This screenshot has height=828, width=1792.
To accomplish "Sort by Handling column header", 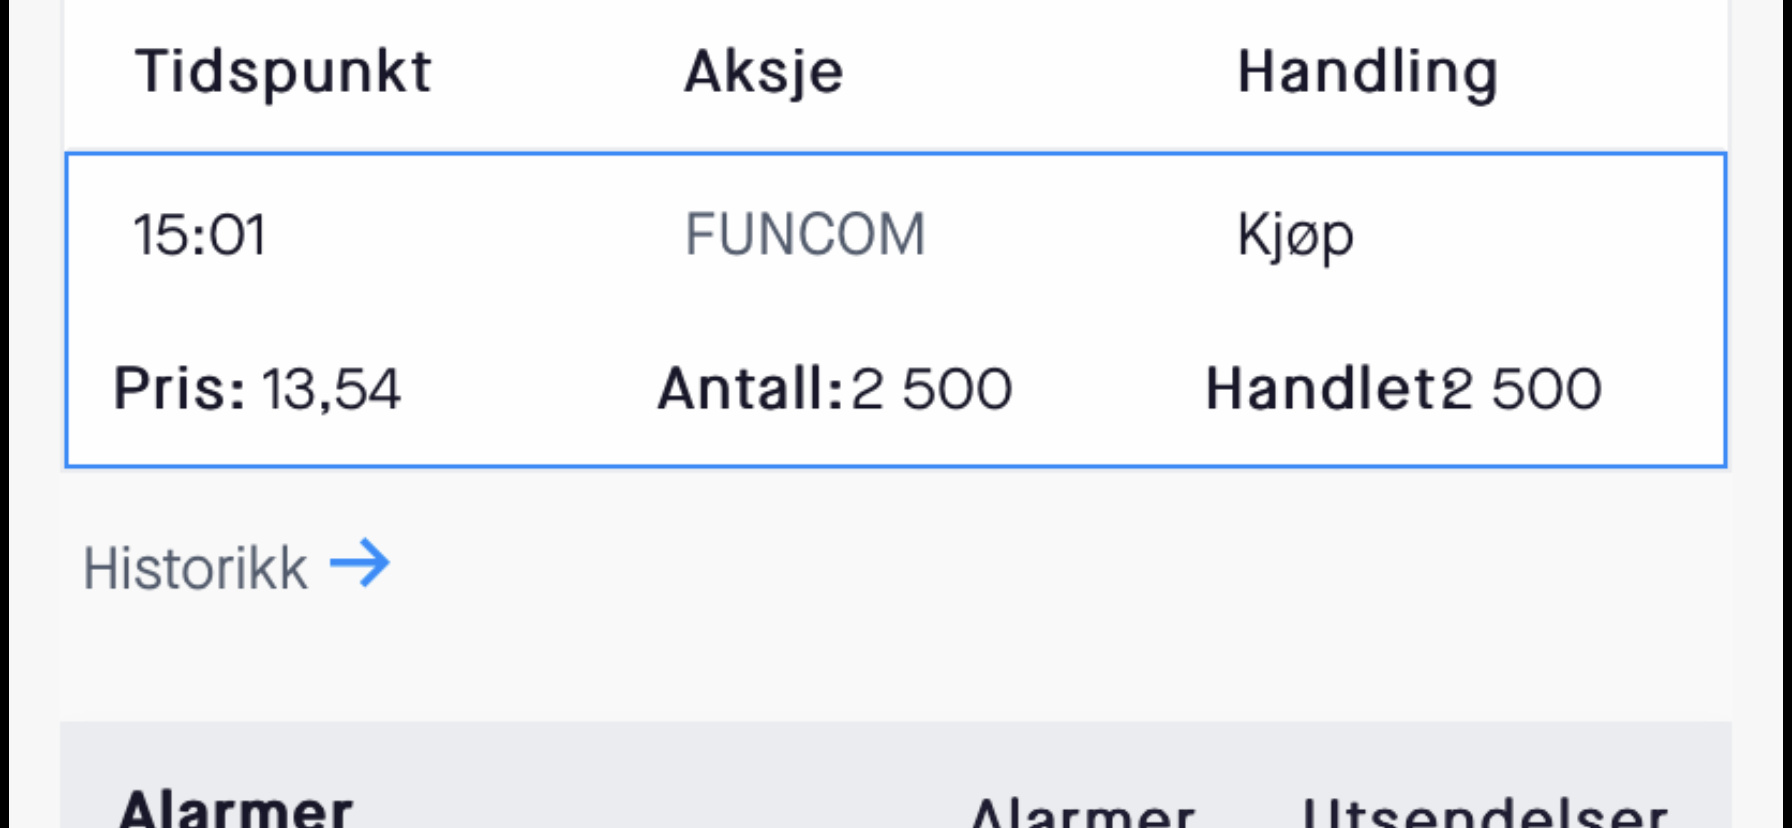I will [x=1367, y=74].
